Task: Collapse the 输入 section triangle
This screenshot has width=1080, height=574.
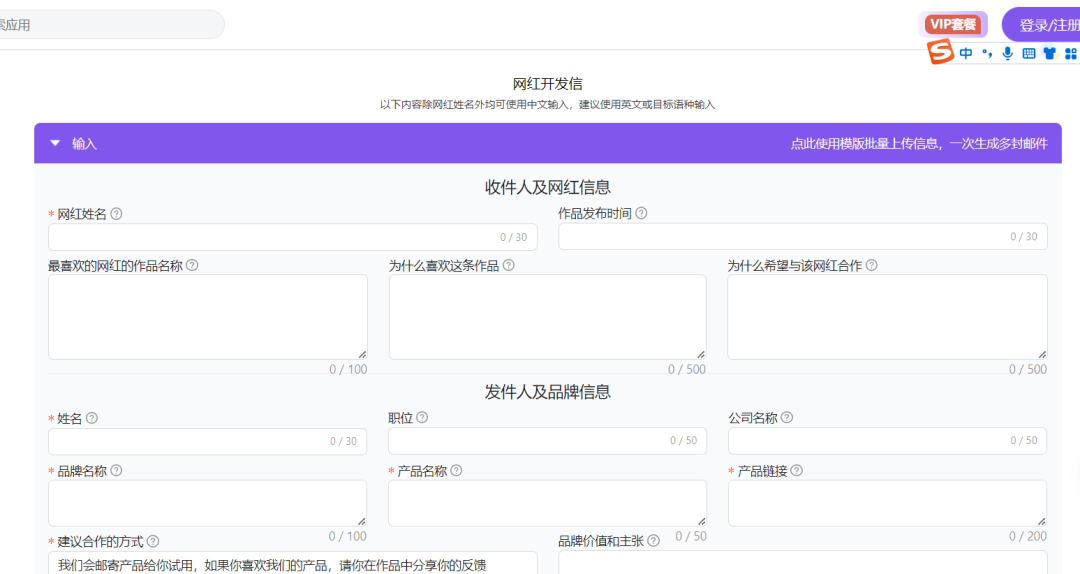Action: 55,143
